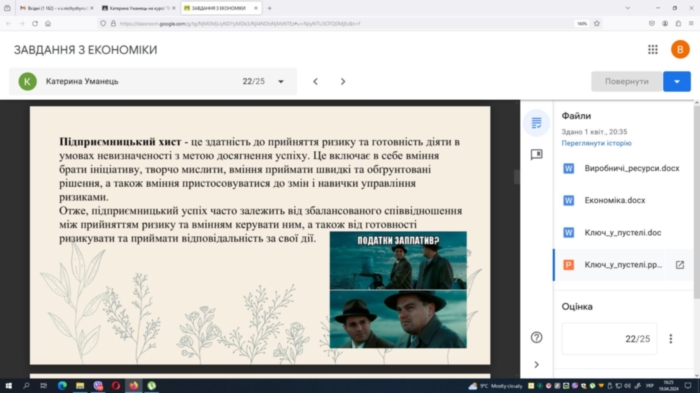This screenshot has height=393, width=700.
Task: Go to the previous student arrow
Action: 315,81
